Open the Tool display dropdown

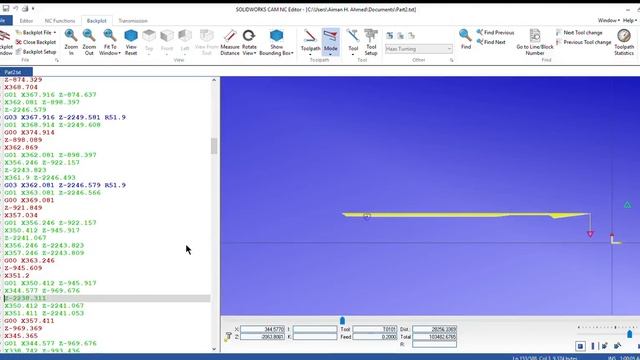[353, 51]
